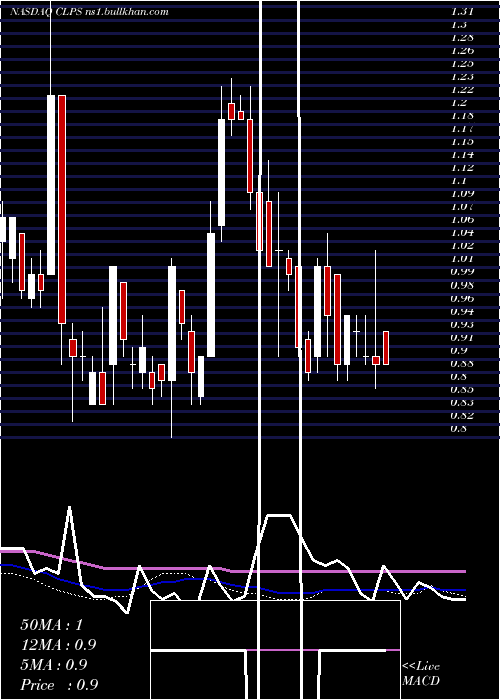
Task: Click the 1.18 price axis label
Action: click(462, 116)
